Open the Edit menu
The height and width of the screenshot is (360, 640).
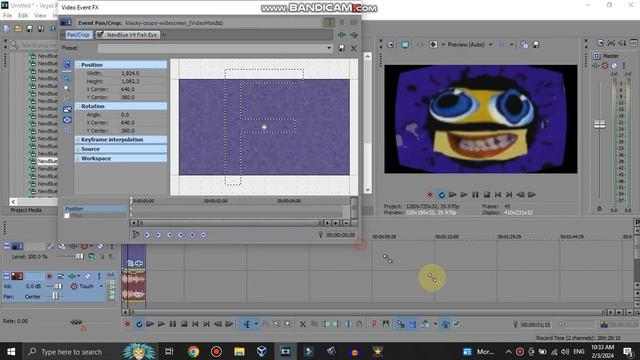(23, 16)
